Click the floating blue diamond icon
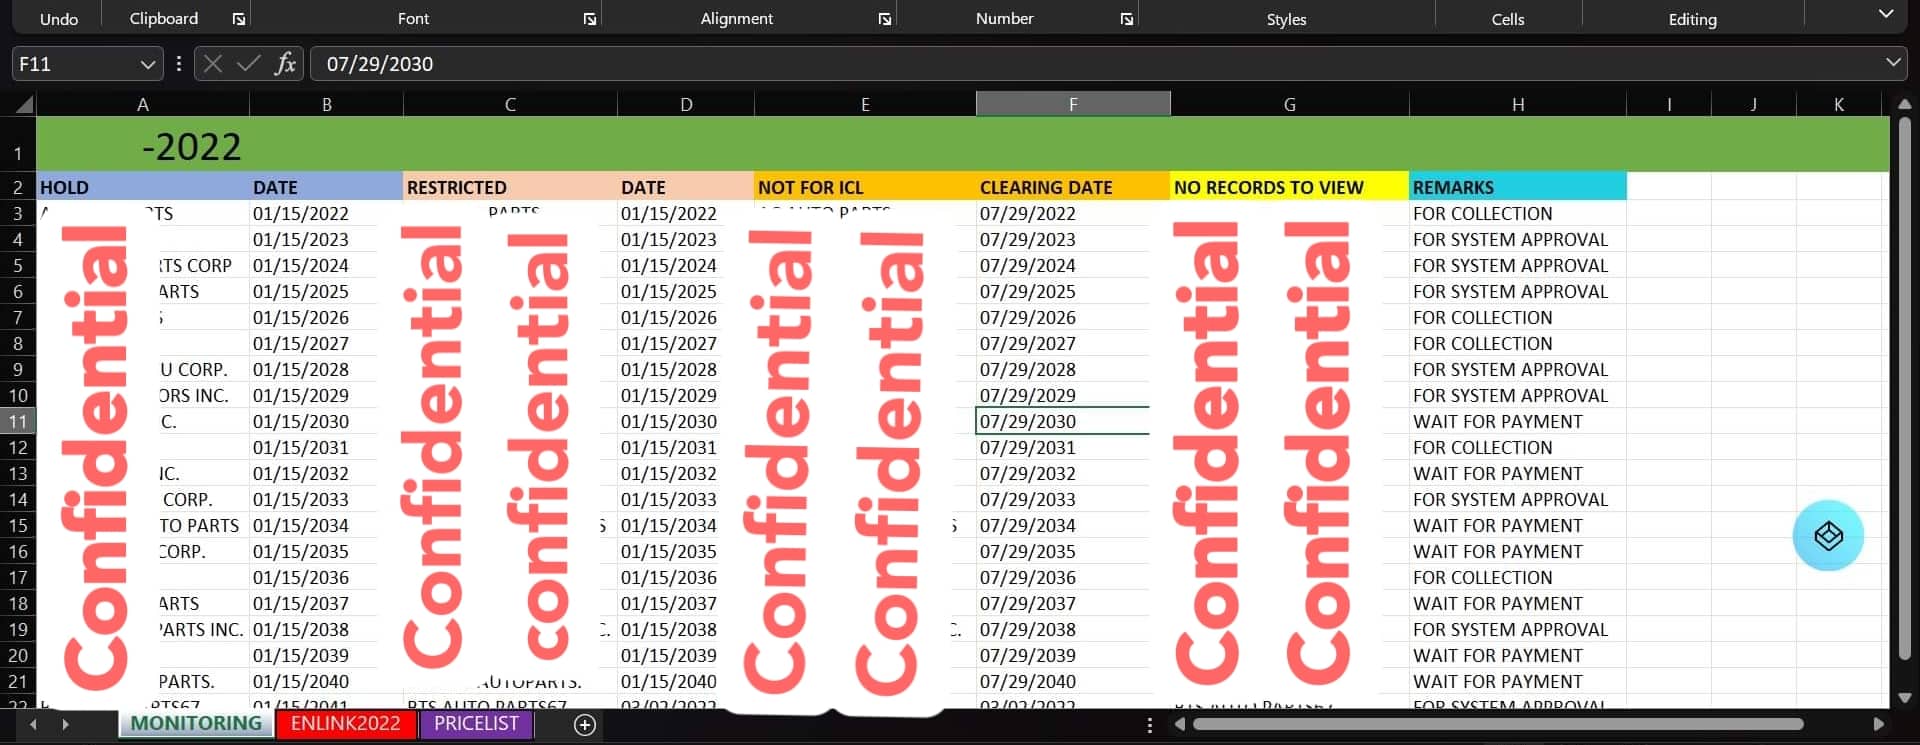This screenshot has width=1920, height=745. coord(1828,536)
